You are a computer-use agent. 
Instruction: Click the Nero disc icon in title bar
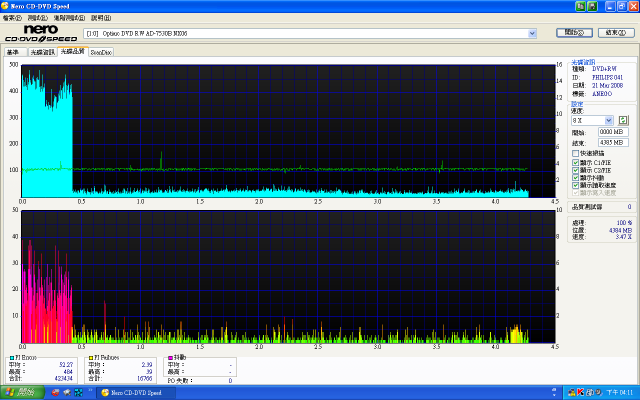point(5,6)
